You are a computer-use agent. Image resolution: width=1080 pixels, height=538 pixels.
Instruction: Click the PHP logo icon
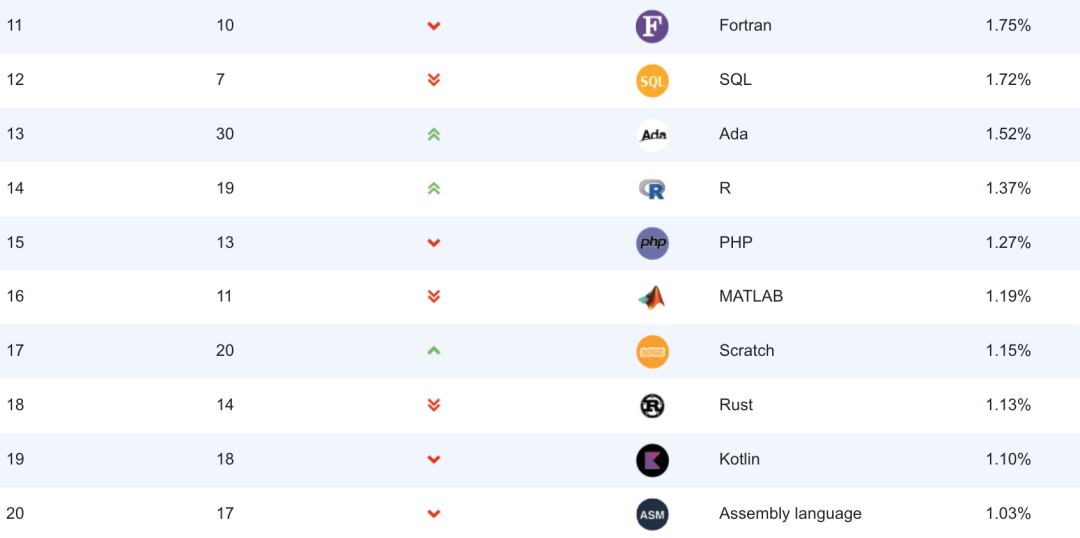pos(652,242)
